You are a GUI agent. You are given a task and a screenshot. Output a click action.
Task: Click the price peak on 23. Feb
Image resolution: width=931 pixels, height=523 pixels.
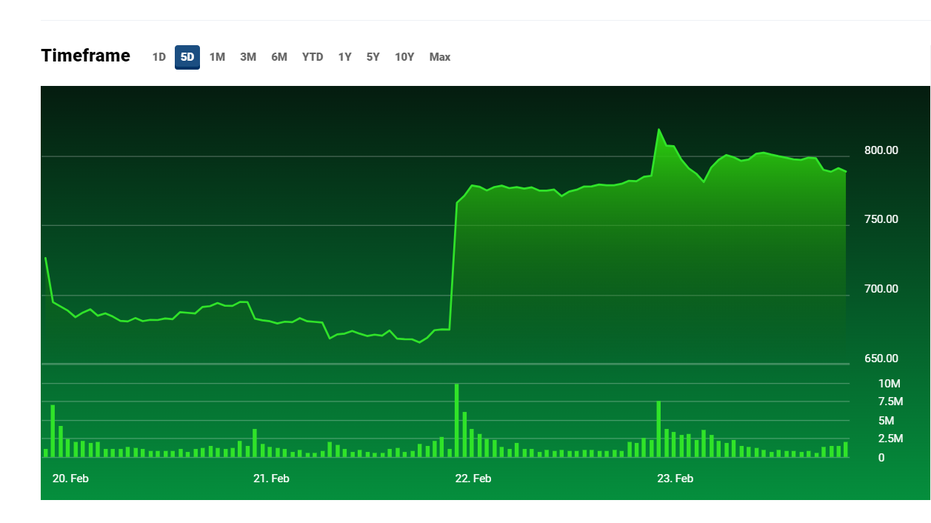click(x=659, y=129)
